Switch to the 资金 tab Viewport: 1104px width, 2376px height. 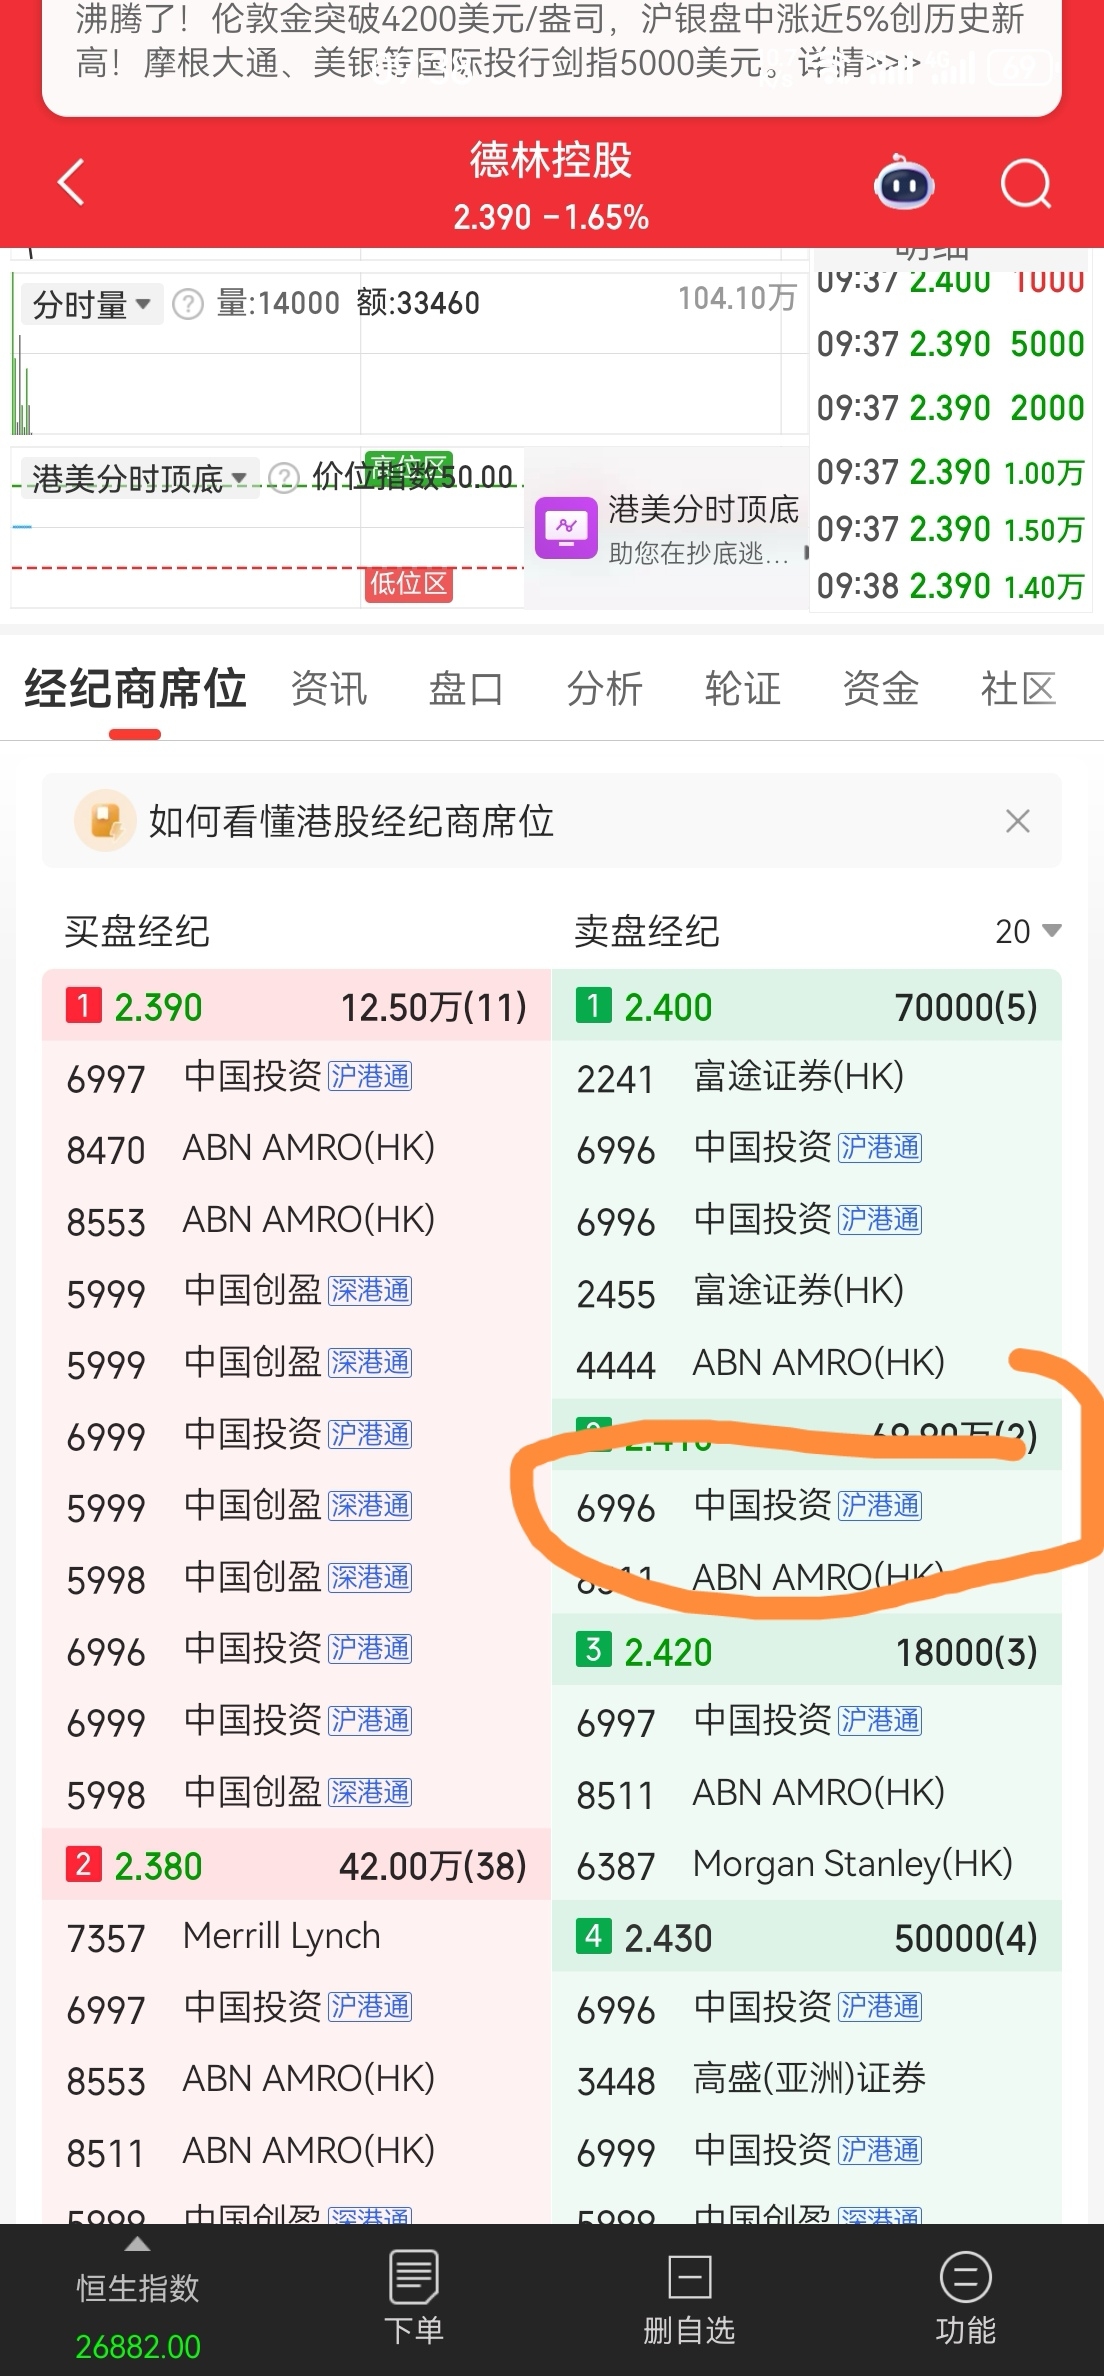880,689
